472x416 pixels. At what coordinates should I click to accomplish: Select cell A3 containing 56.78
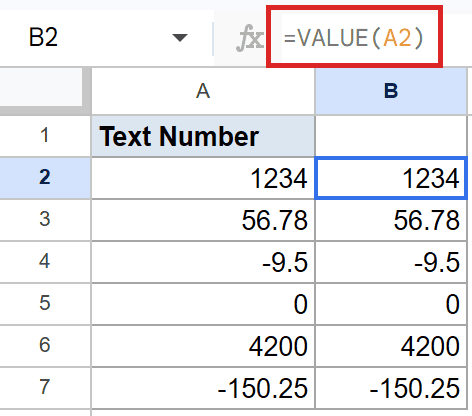(203, 220)
